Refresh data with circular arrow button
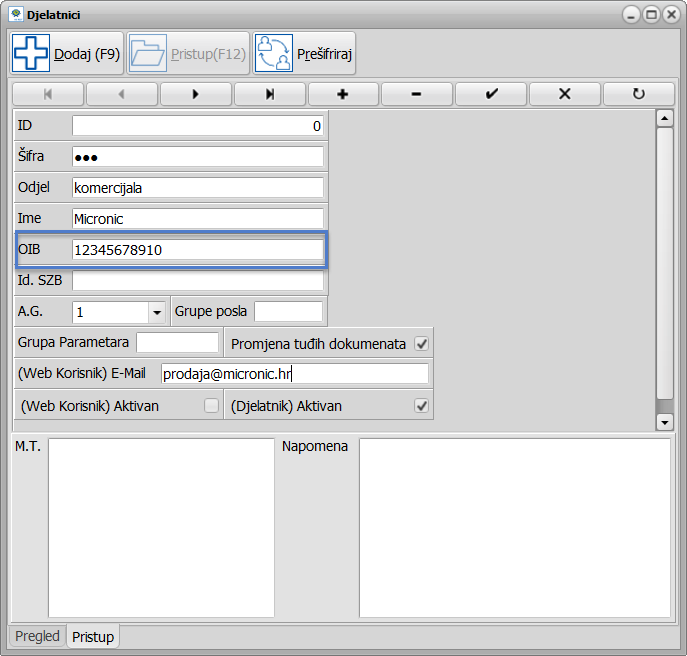Image resolution: width=687 pixels, height=656 pixels. click(x=639, y=94)
